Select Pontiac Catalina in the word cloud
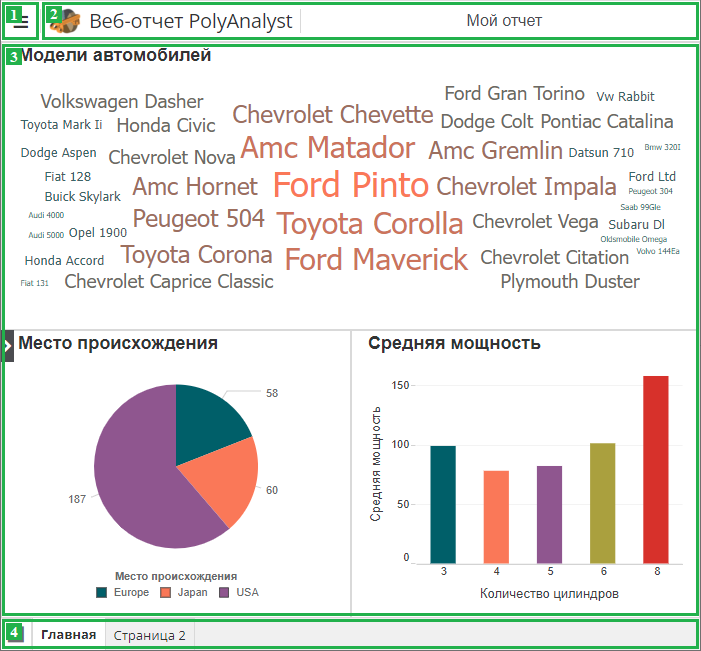This screenshot has width=701, height=651. coord(607,121)
